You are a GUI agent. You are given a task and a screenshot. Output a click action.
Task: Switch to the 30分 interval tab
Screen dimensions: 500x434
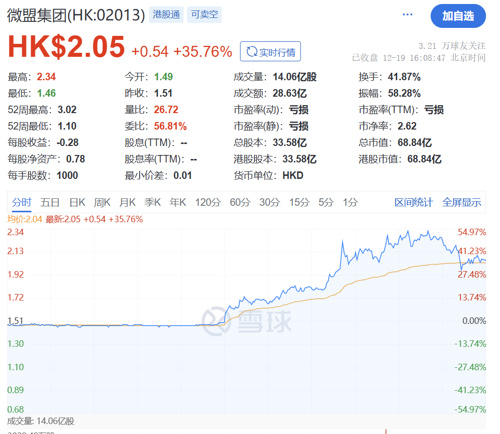tap(270, 202)
